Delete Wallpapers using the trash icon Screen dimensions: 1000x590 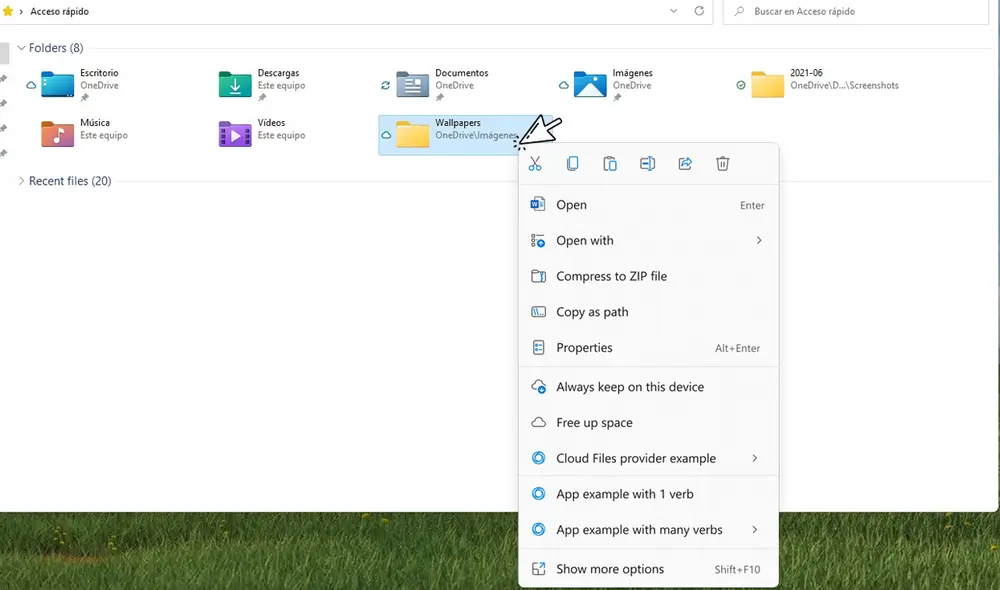click(722, 163)
